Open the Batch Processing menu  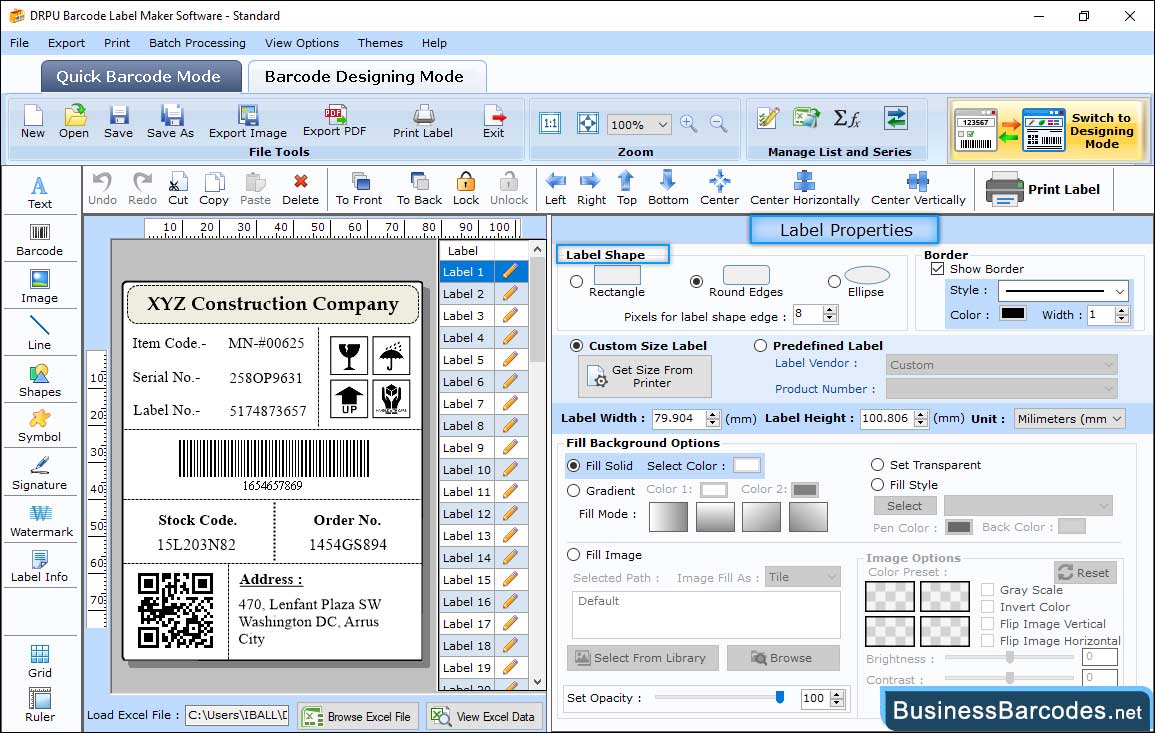coord(197,43)
